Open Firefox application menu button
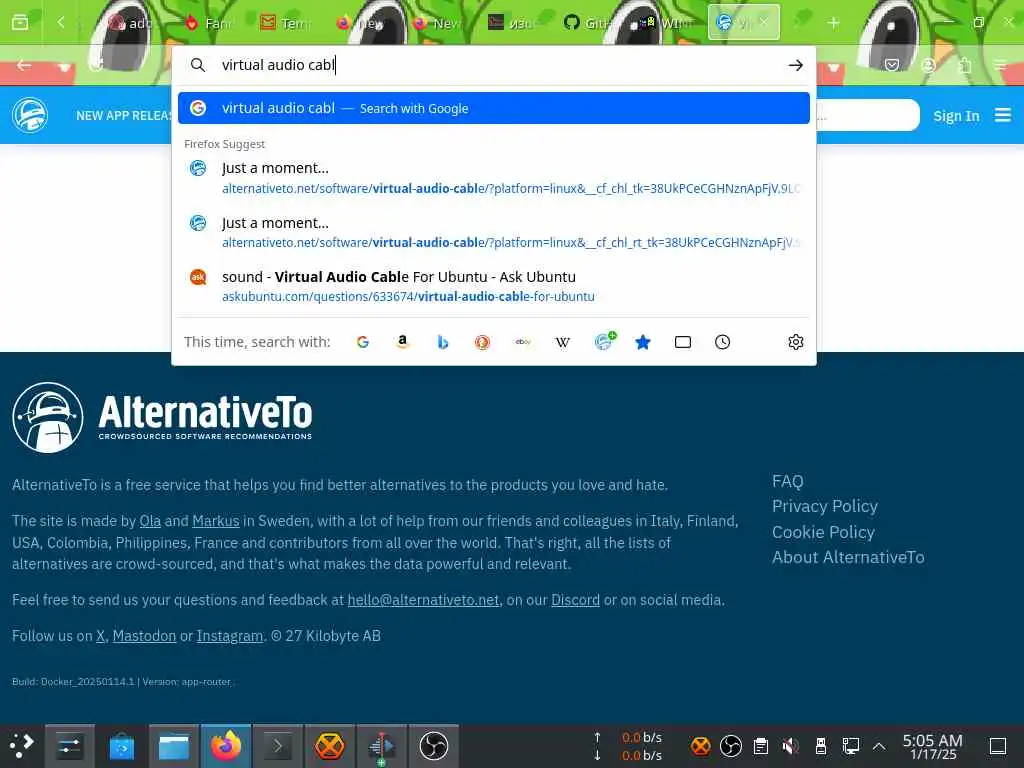The image size is (1024, 768). (x=1000, y=65)
